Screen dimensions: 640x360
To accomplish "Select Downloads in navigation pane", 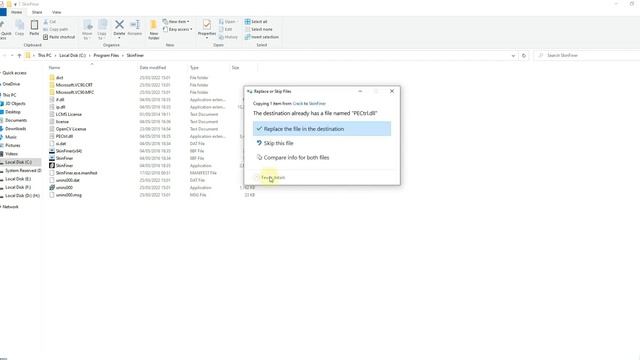I will point(16,129).
